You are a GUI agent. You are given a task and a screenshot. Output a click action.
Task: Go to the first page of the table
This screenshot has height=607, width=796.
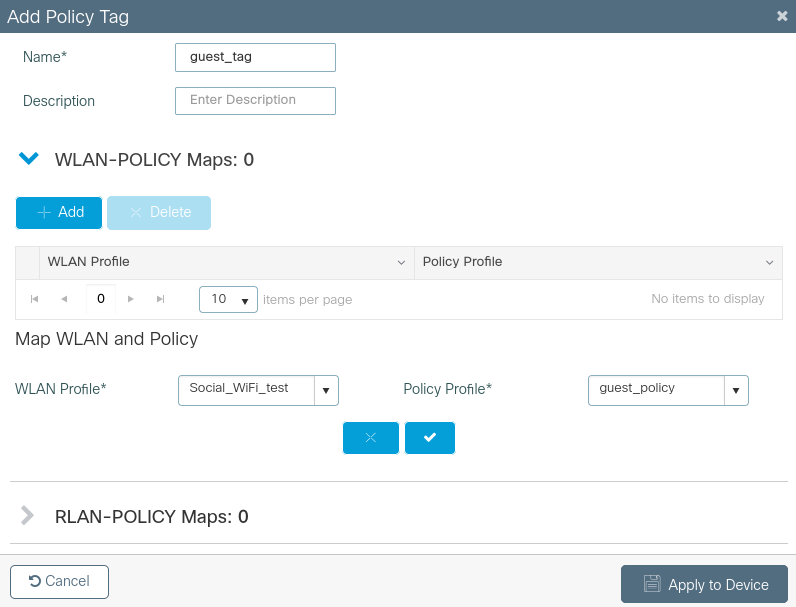(x=35, y=299)
